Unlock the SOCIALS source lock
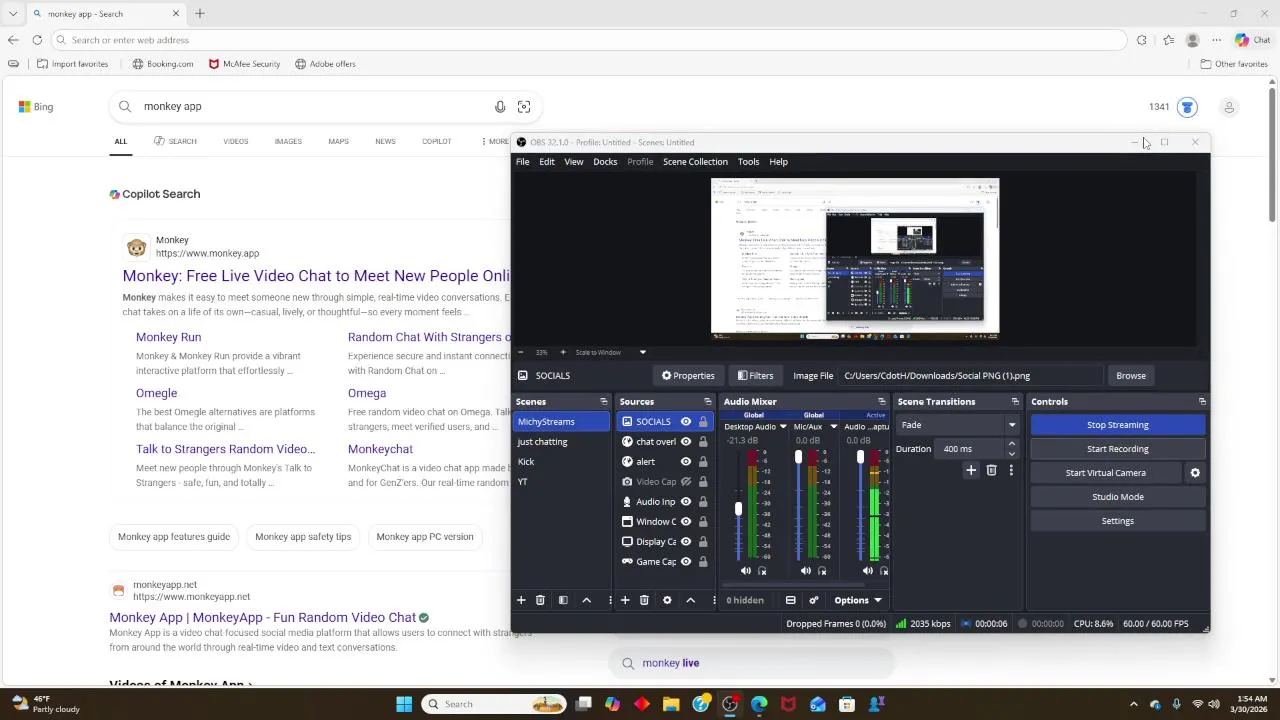The image size is (1280, 720). (x=703, y=422)
